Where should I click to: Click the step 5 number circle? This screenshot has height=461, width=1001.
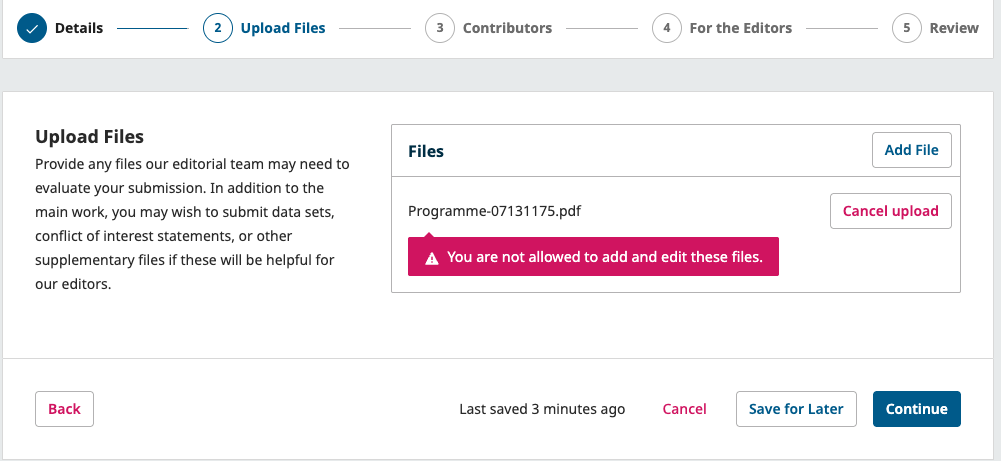click(906, 28)
